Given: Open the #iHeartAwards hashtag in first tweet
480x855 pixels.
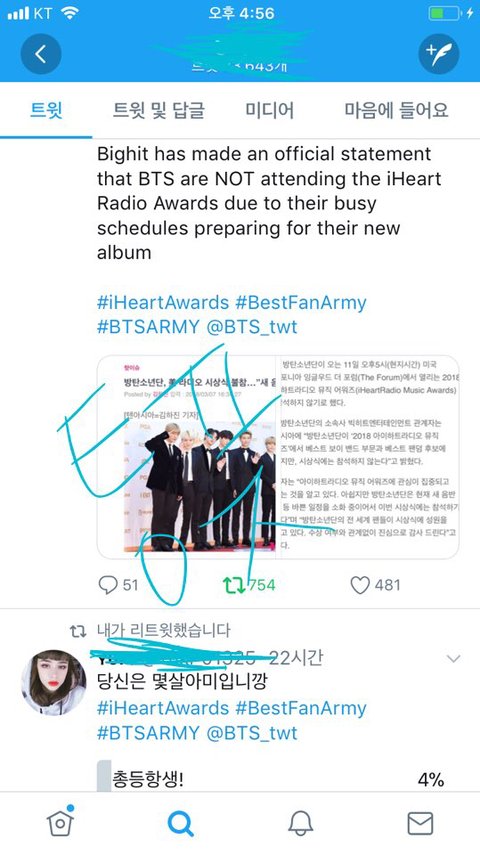Looking at the screenshot, I should 163,303.
